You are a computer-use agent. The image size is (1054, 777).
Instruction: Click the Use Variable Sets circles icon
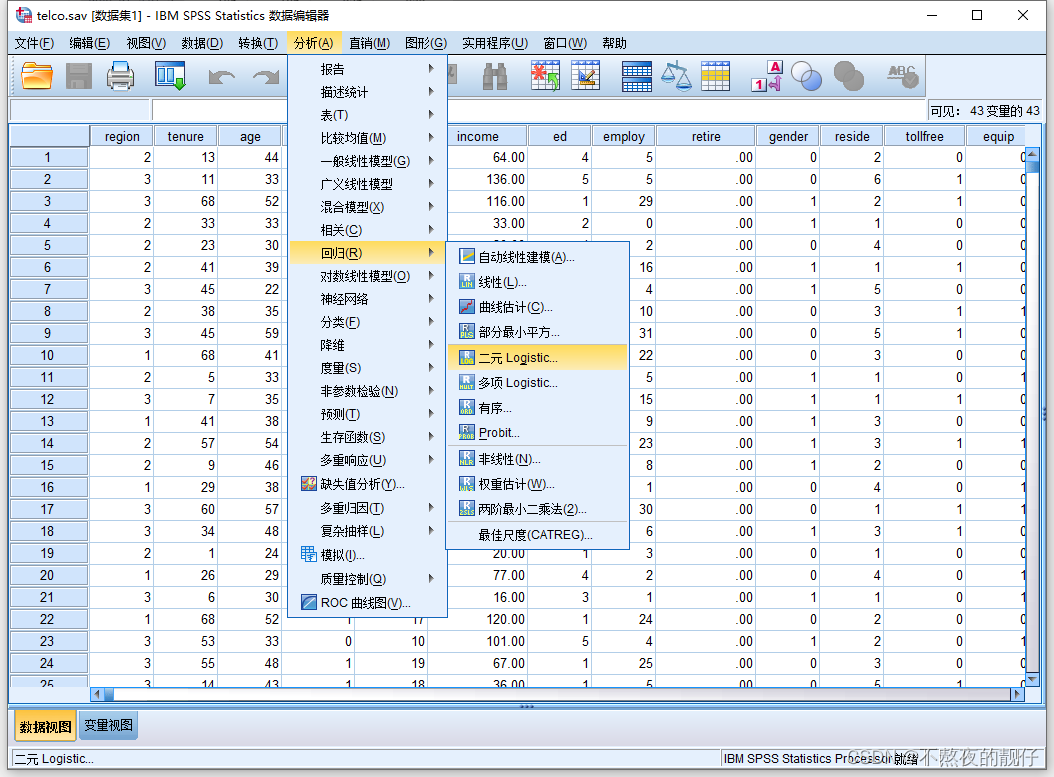807,76
